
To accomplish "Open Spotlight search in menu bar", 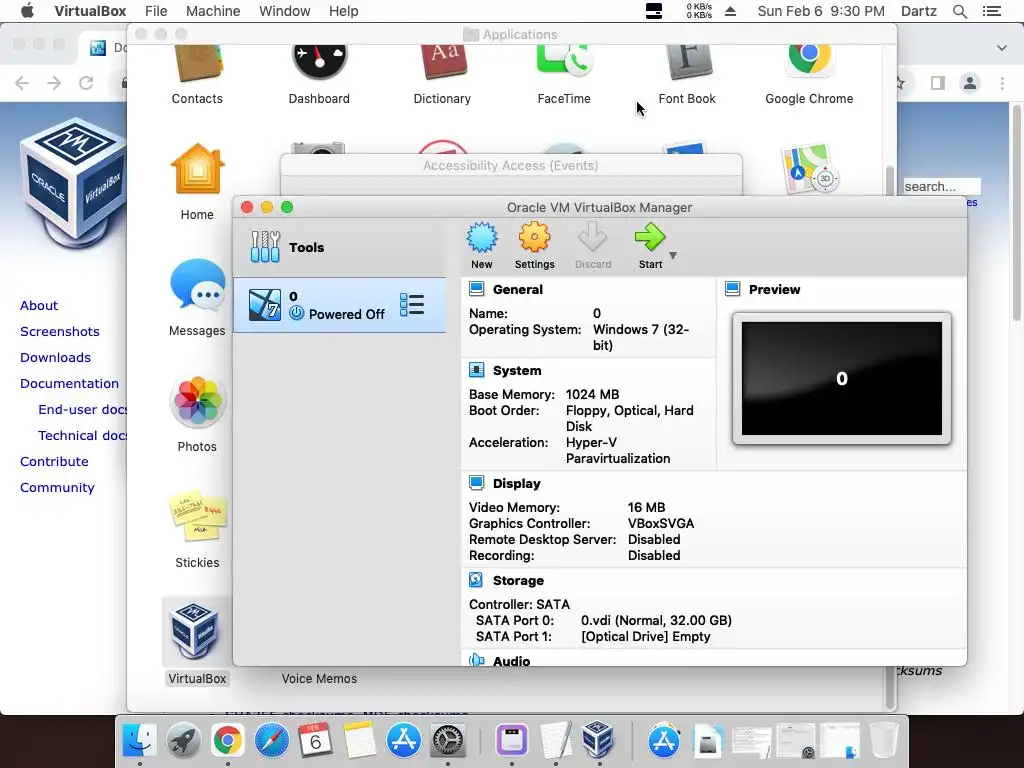I will [959, 11].
